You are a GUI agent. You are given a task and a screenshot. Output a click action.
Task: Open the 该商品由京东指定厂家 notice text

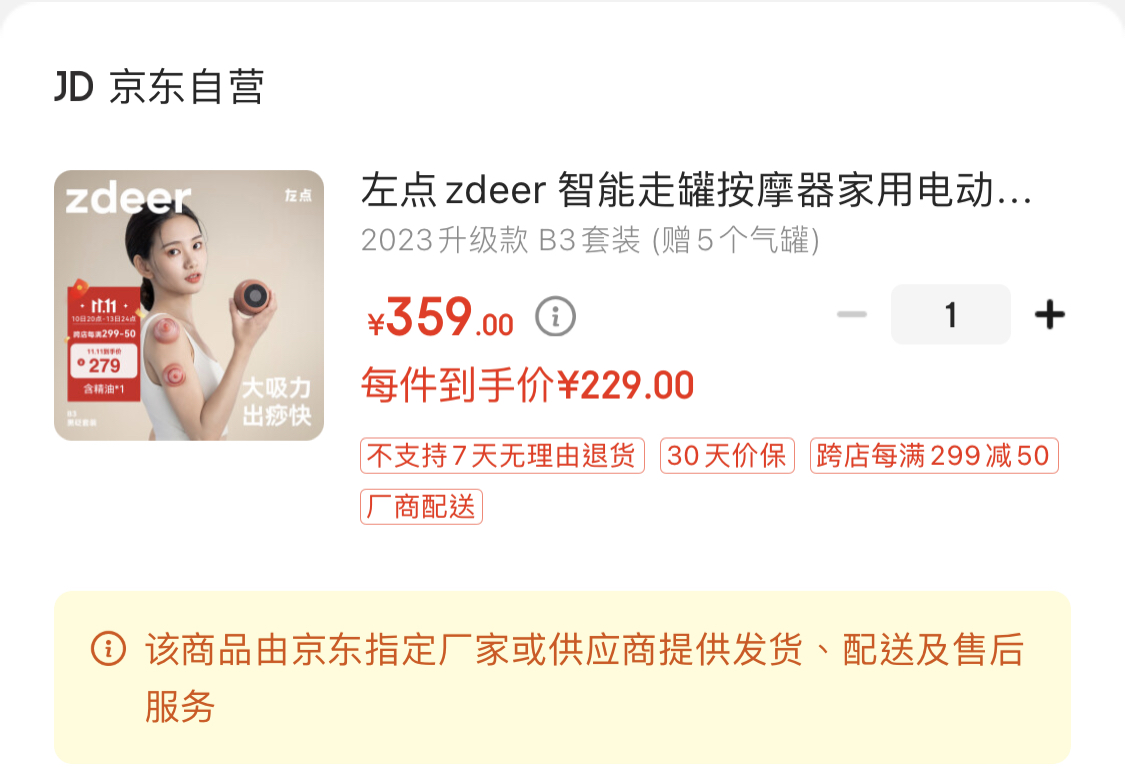point(584,678)
